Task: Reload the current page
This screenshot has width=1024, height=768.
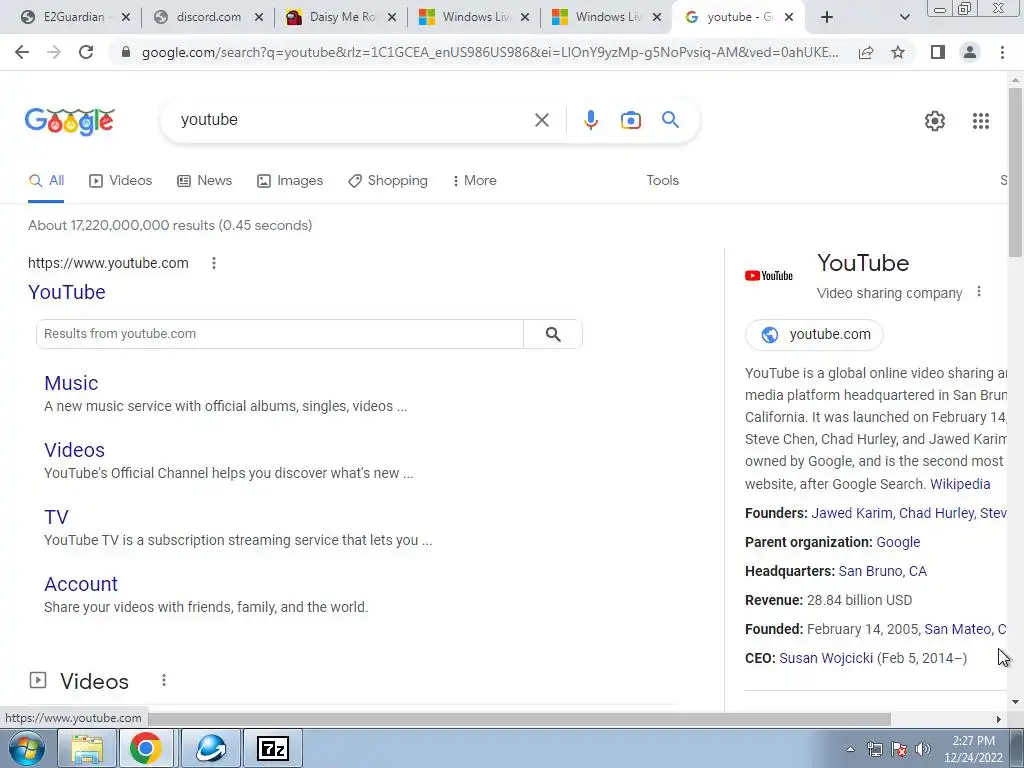Action: click(86, 52)
